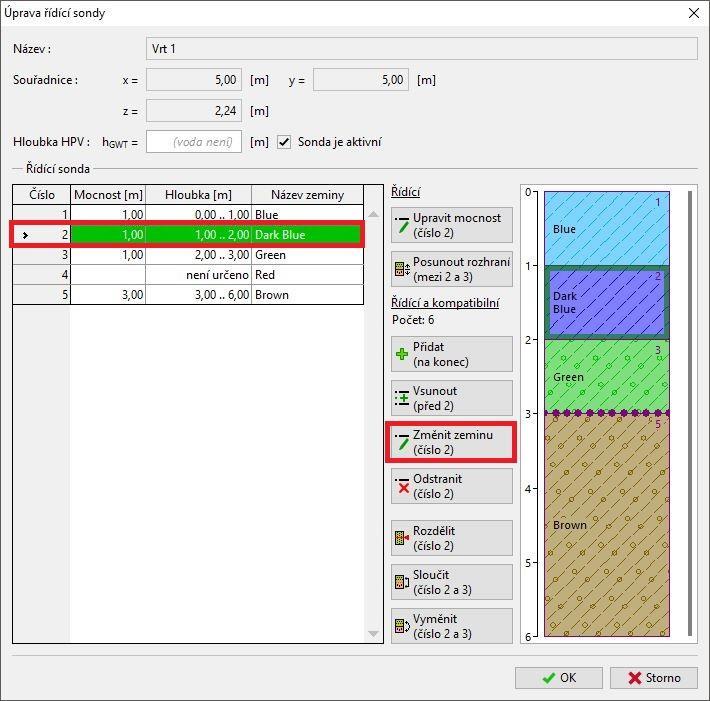Select the Blue soil name cell in row 1
Screen dimensions: 710x701
click(x=307, y=215)
